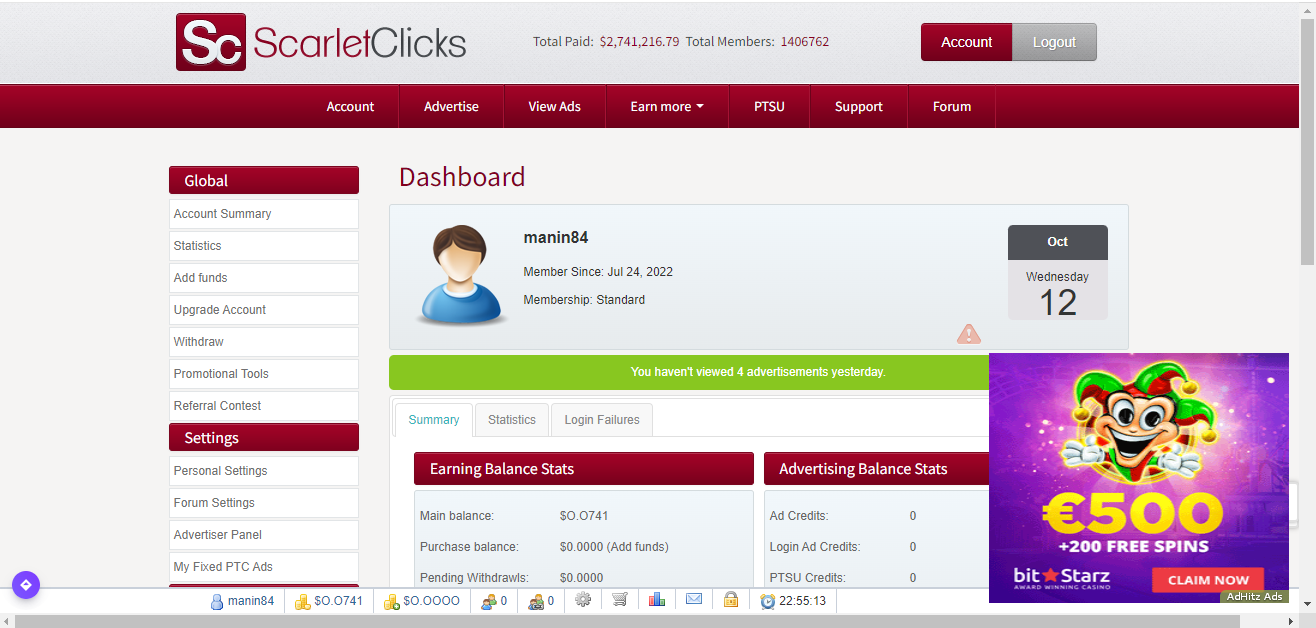The height and width of the screenshot is (628, 1316).
Task: Click the warning triangle icon
Action: (968, 334)
